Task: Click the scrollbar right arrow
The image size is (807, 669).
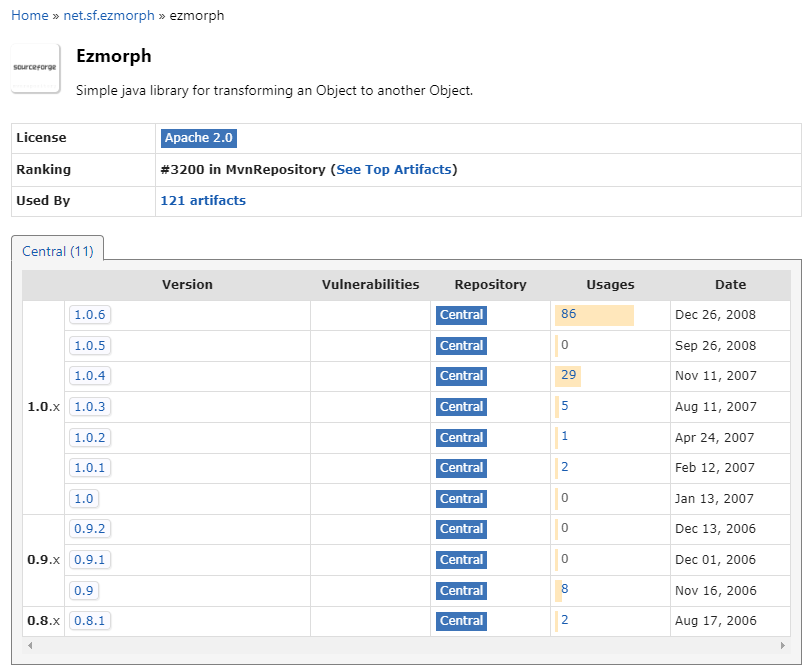Action: tap(782, 645)
